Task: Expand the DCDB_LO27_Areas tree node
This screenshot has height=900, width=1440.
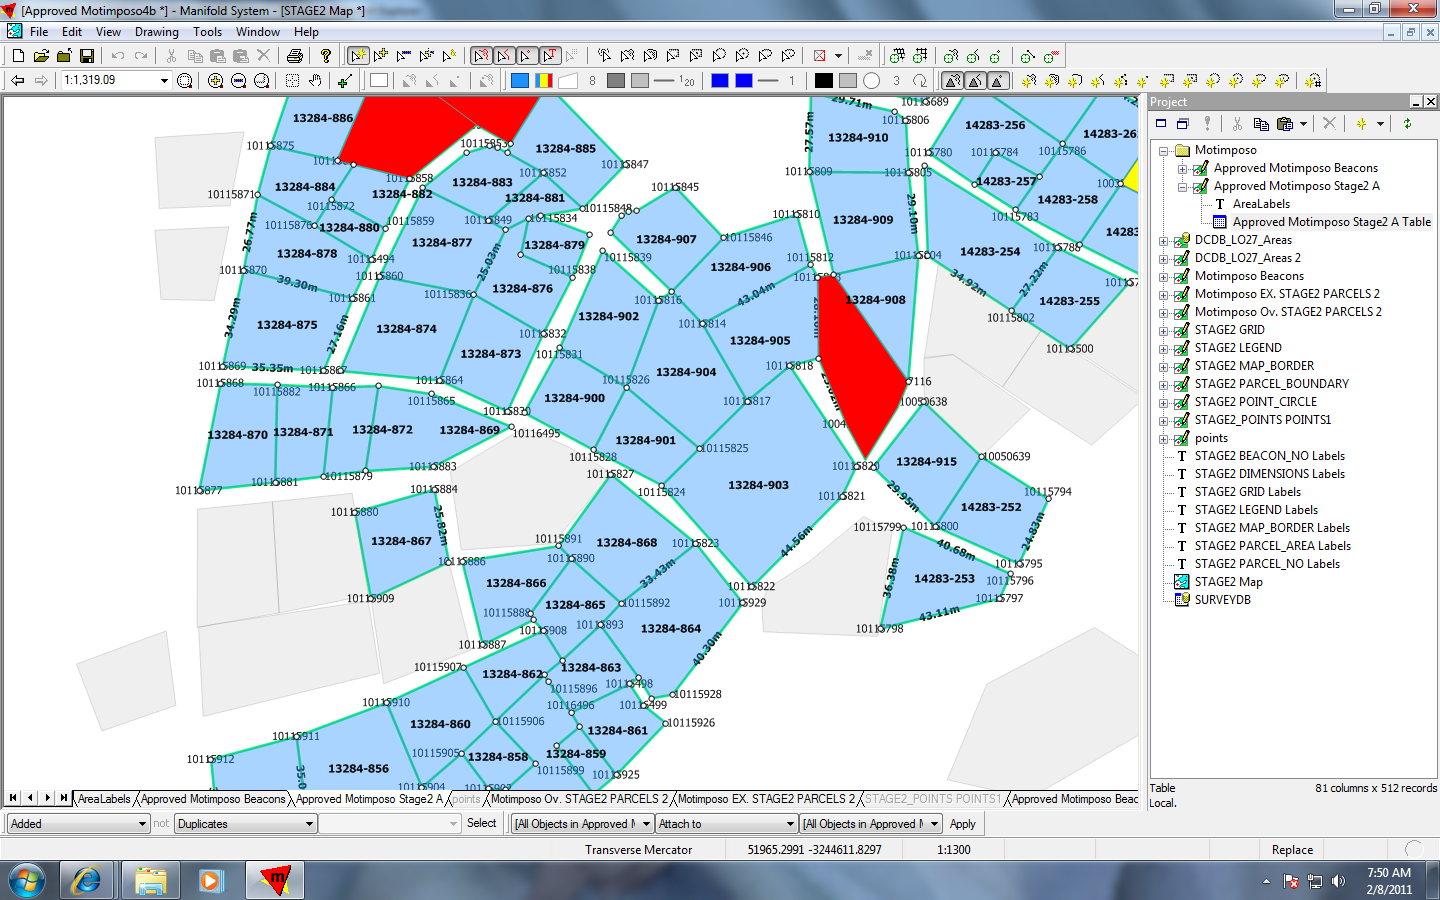Action: click(x=1164, y=241)
